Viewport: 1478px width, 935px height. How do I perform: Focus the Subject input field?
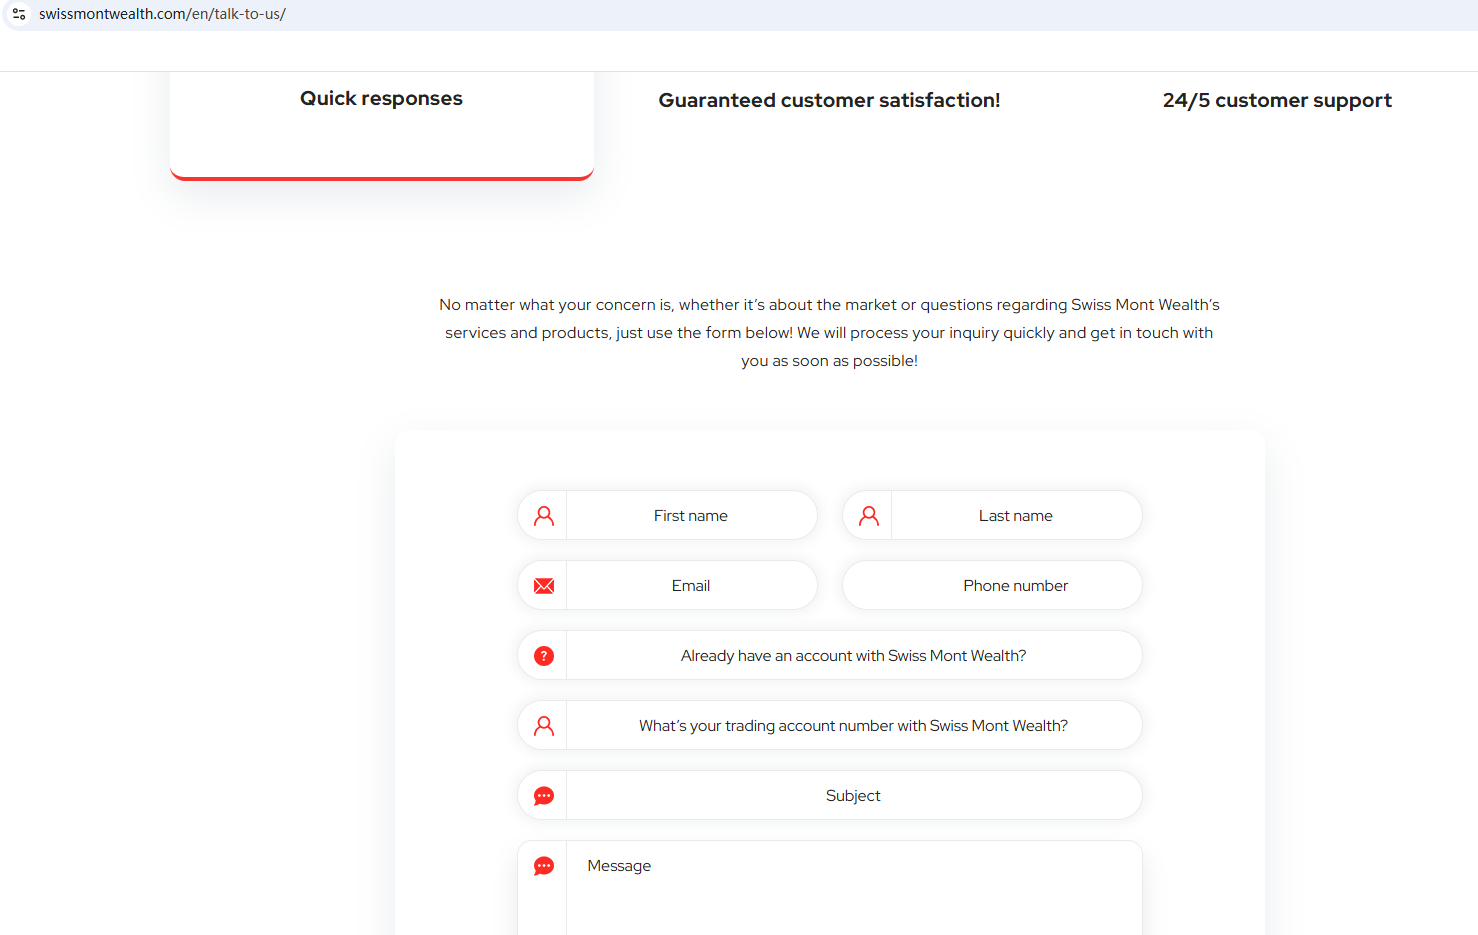coord(853,796)
